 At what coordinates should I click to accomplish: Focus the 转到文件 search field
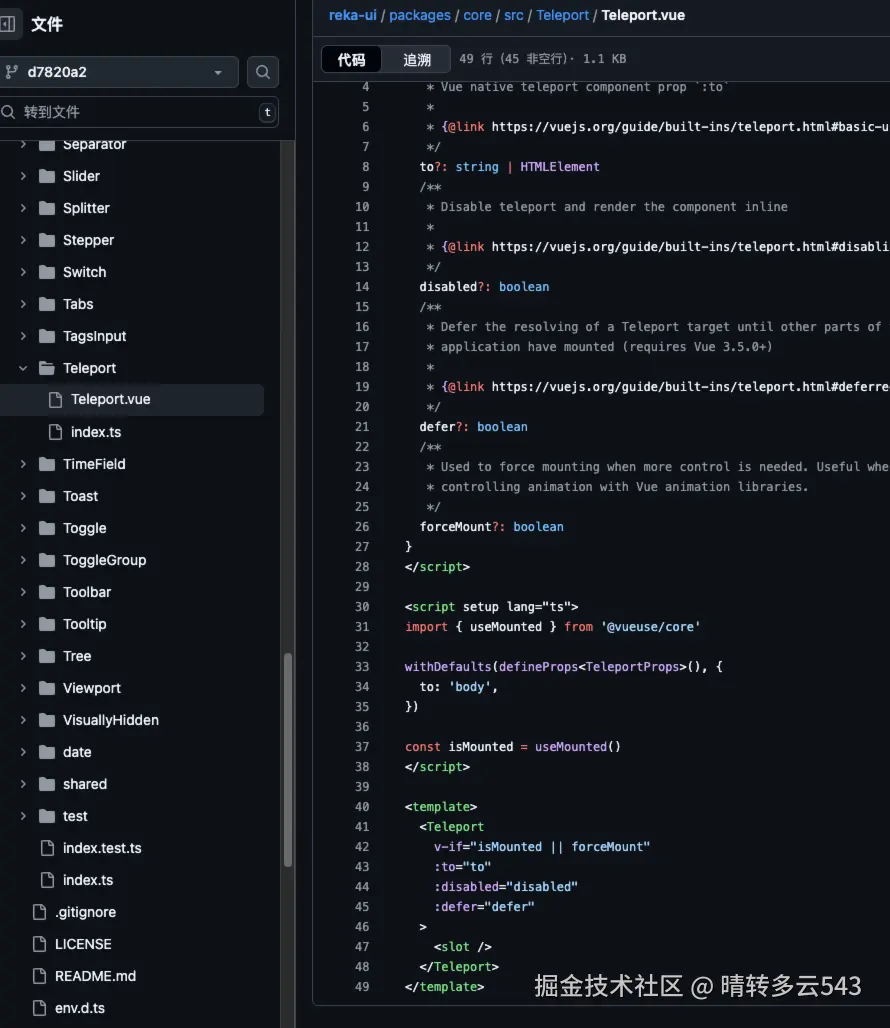138,112
